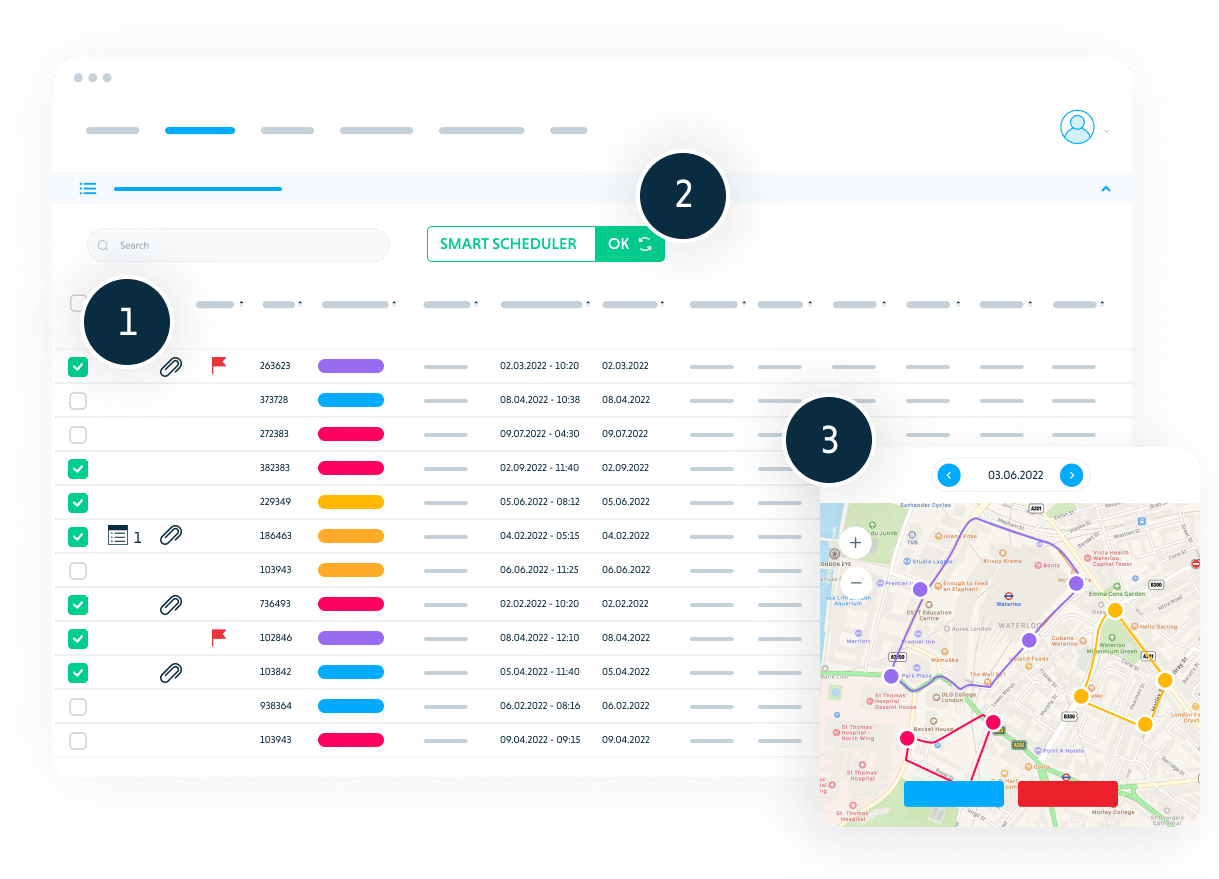Click the blue button below the map
Screen dimensions: 1219x879
(x=953, y=794)
